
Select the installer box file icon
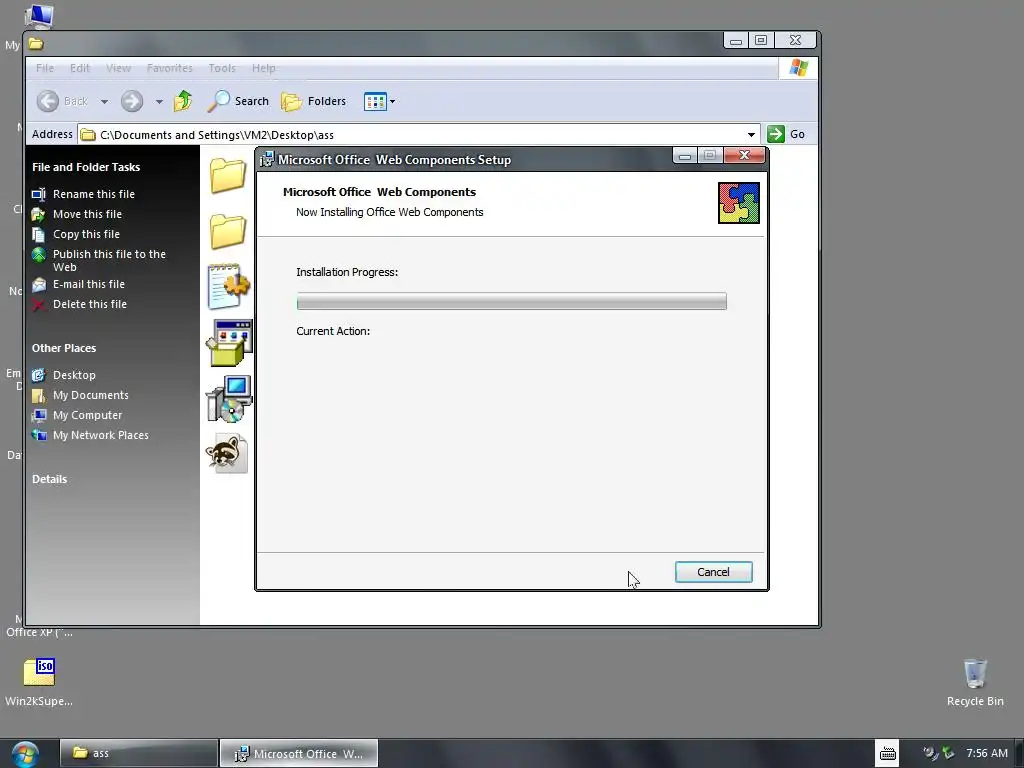point(229,343)
